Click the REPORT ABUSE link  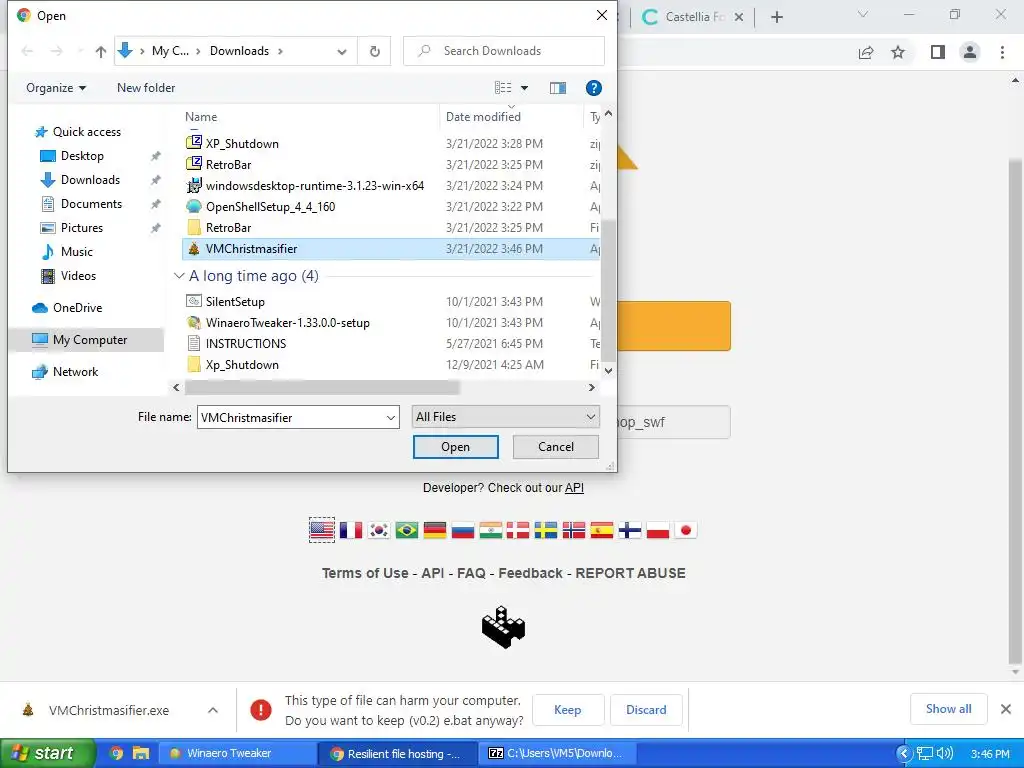(630, 573)
